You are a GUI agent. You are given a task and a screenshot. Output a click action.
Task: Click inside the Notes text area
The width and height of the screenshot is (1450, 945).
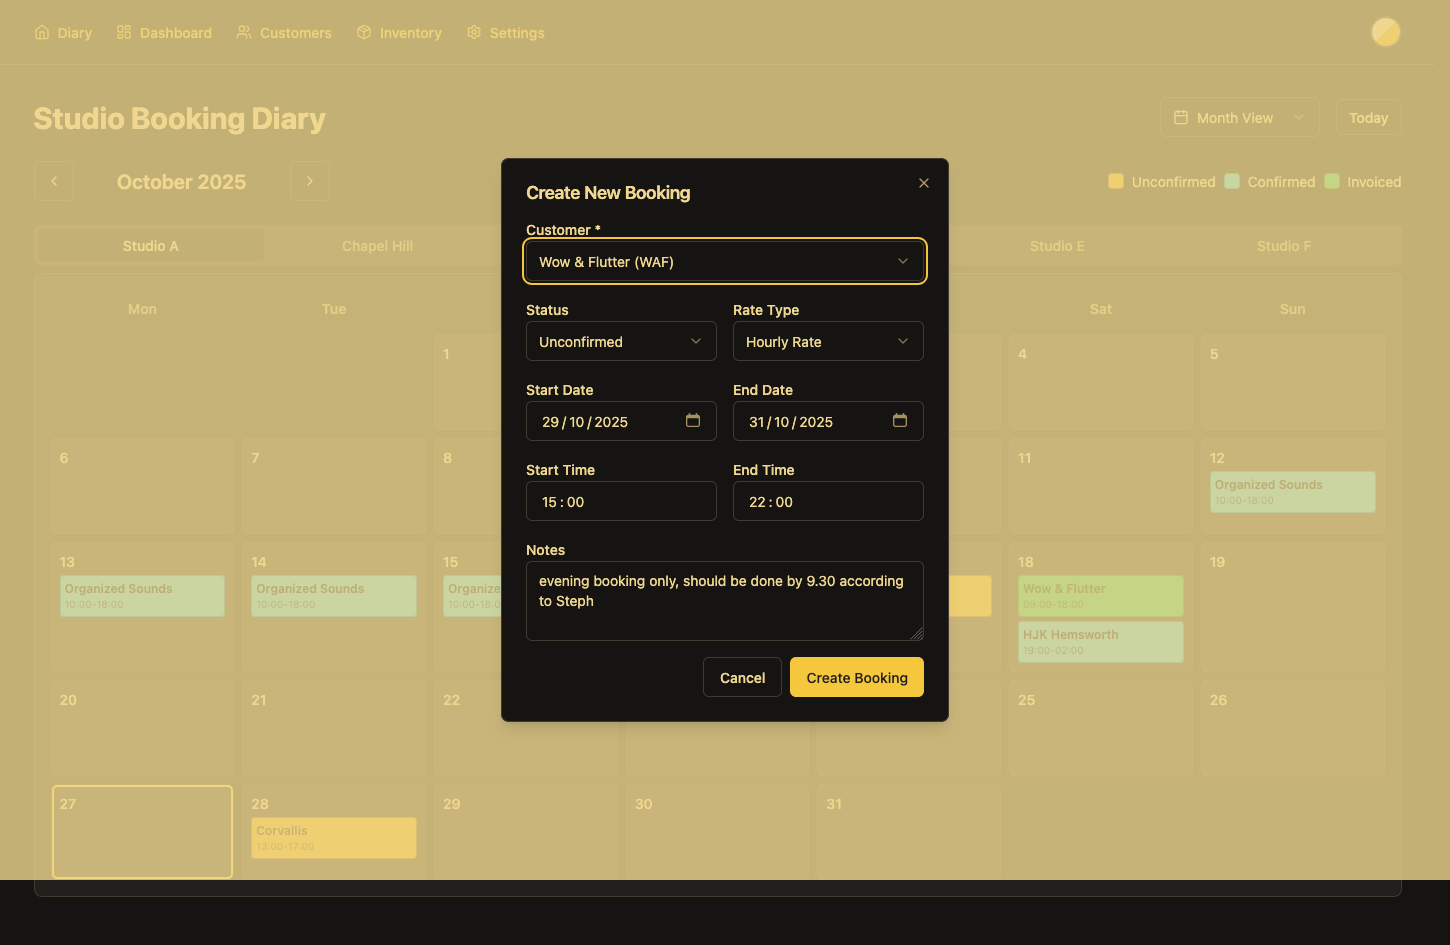pos(724,600)
